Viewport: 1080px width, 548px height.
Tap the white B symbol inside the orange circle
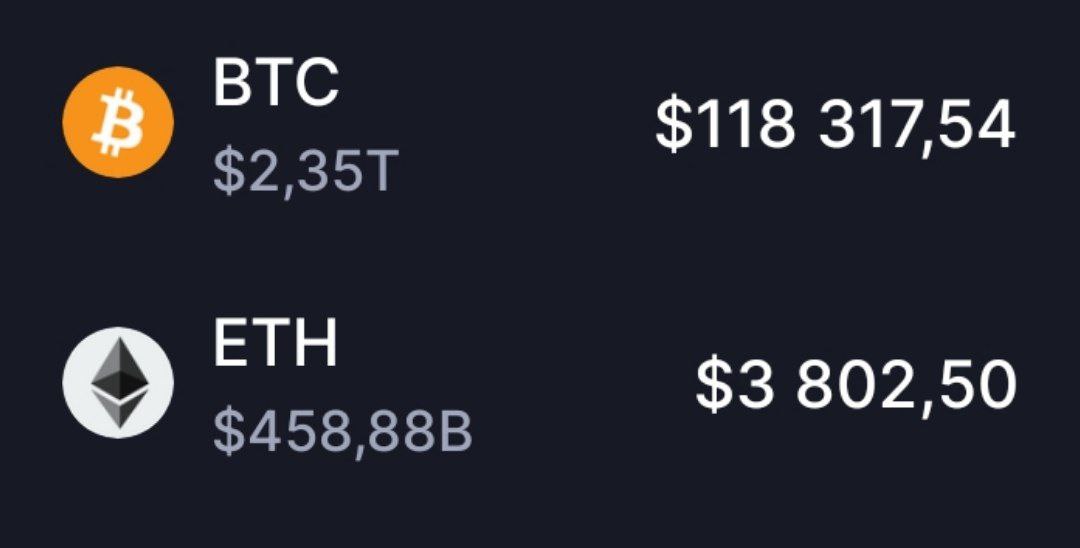tap(118, 123)
